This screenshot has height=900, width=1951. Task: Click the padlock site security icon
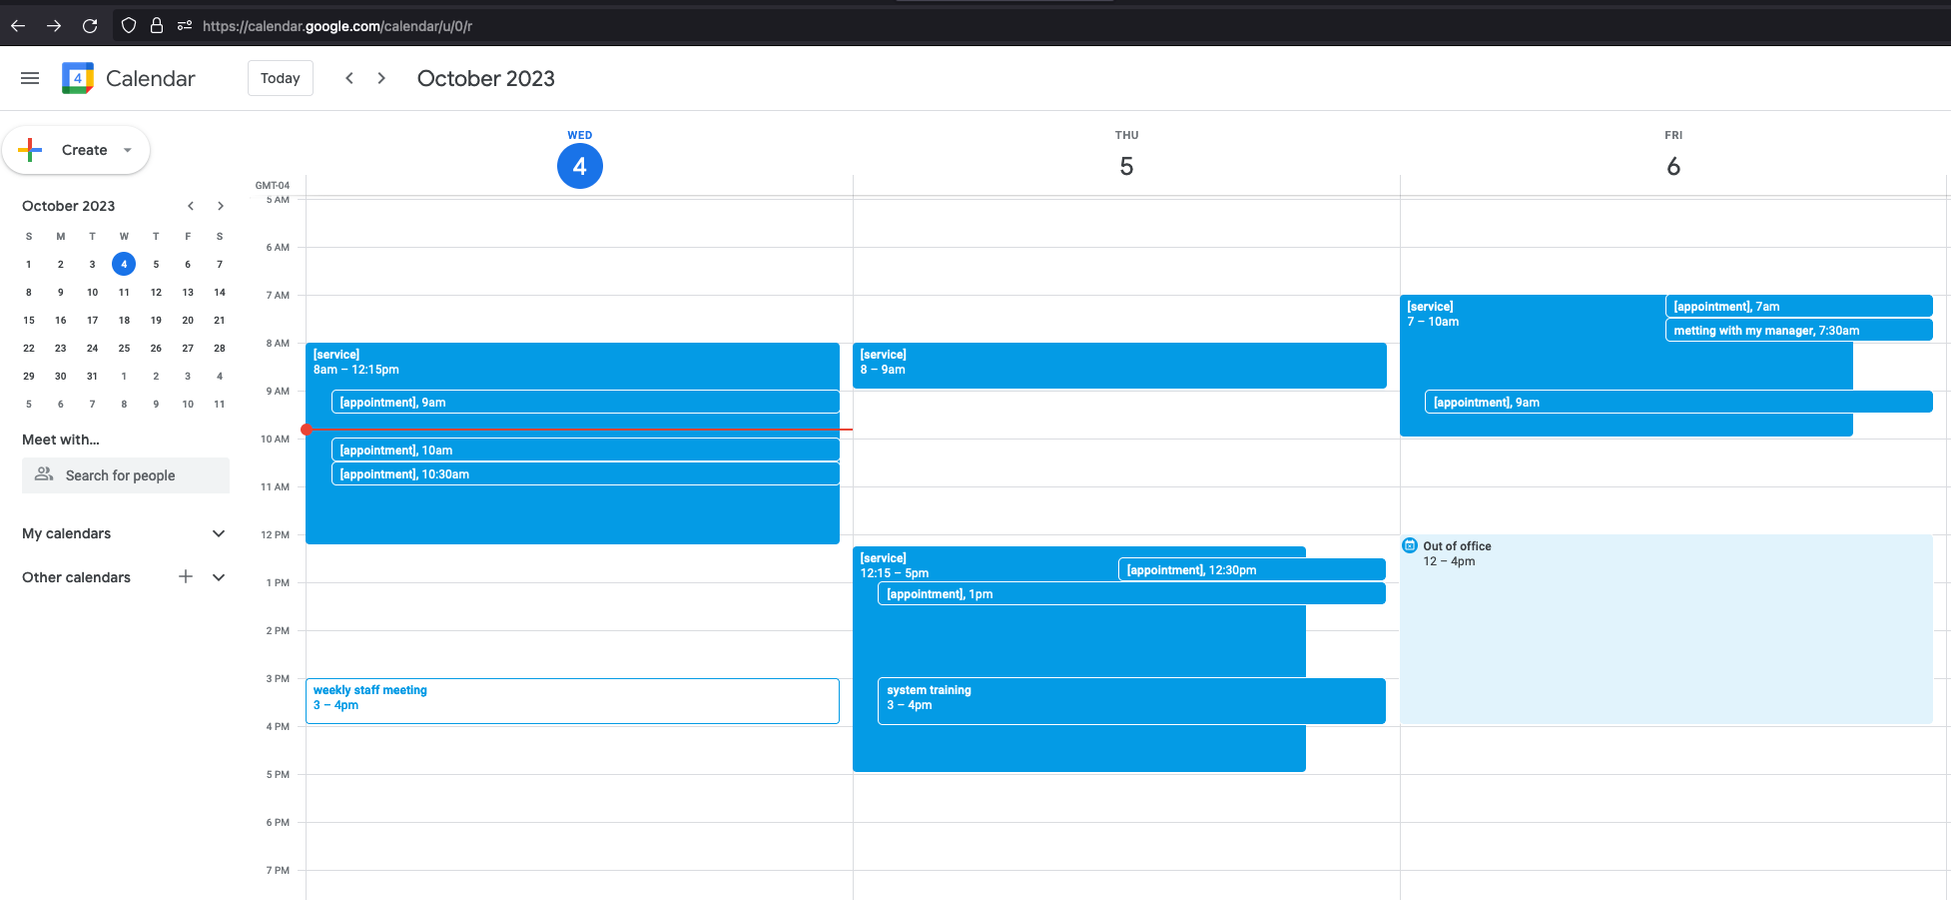(157, 26)
